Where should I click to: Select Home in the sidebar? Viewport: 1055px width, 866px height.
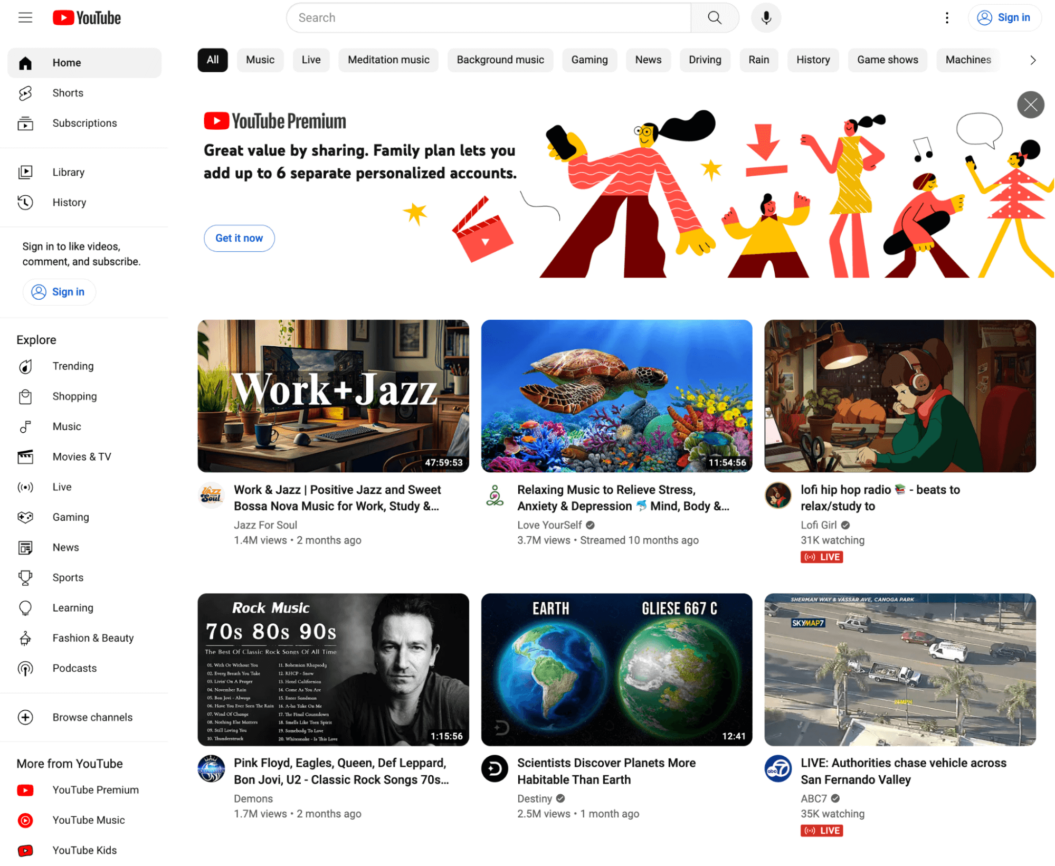pos(84,63)
